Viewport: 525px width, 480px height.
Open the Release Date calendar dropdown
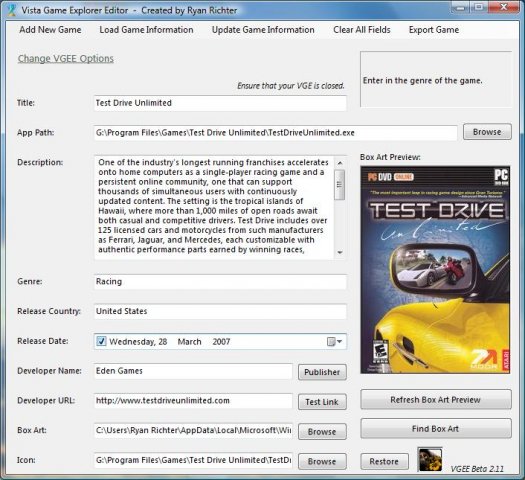[334, 341]
